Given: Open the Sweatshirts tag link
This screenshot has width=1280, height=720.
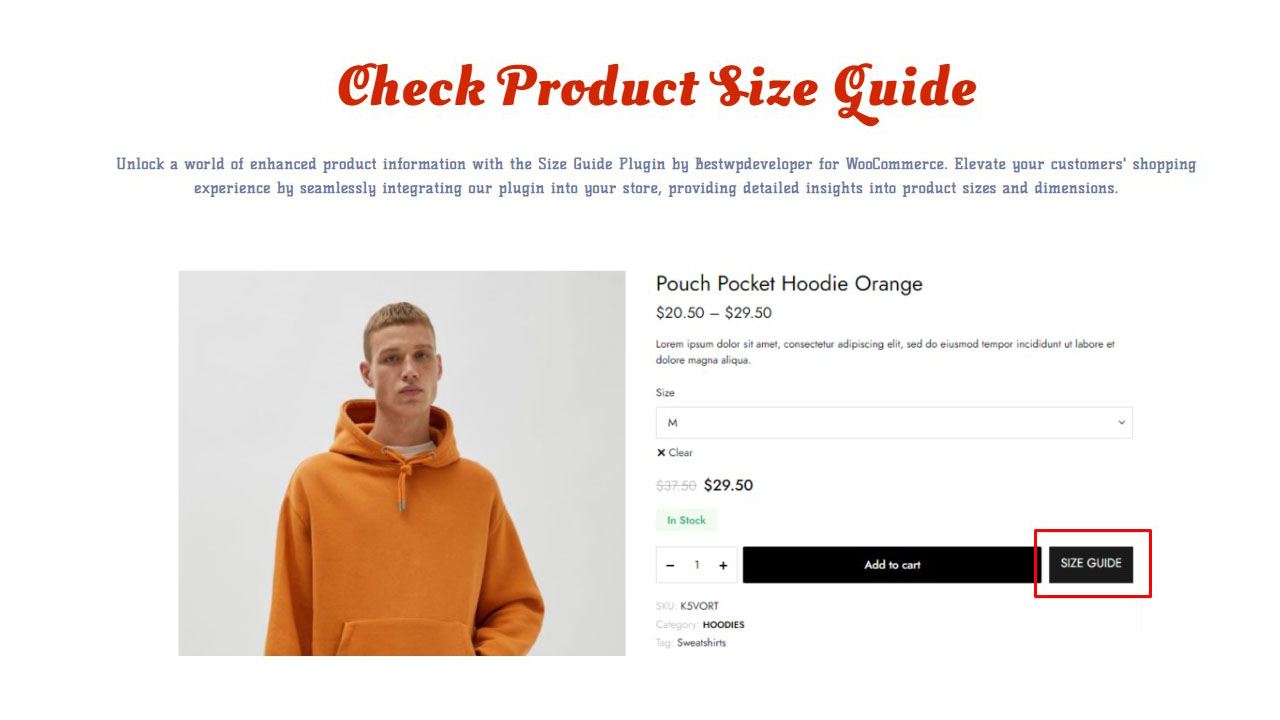Looking at the screenshot, I should tap(701, 643).
